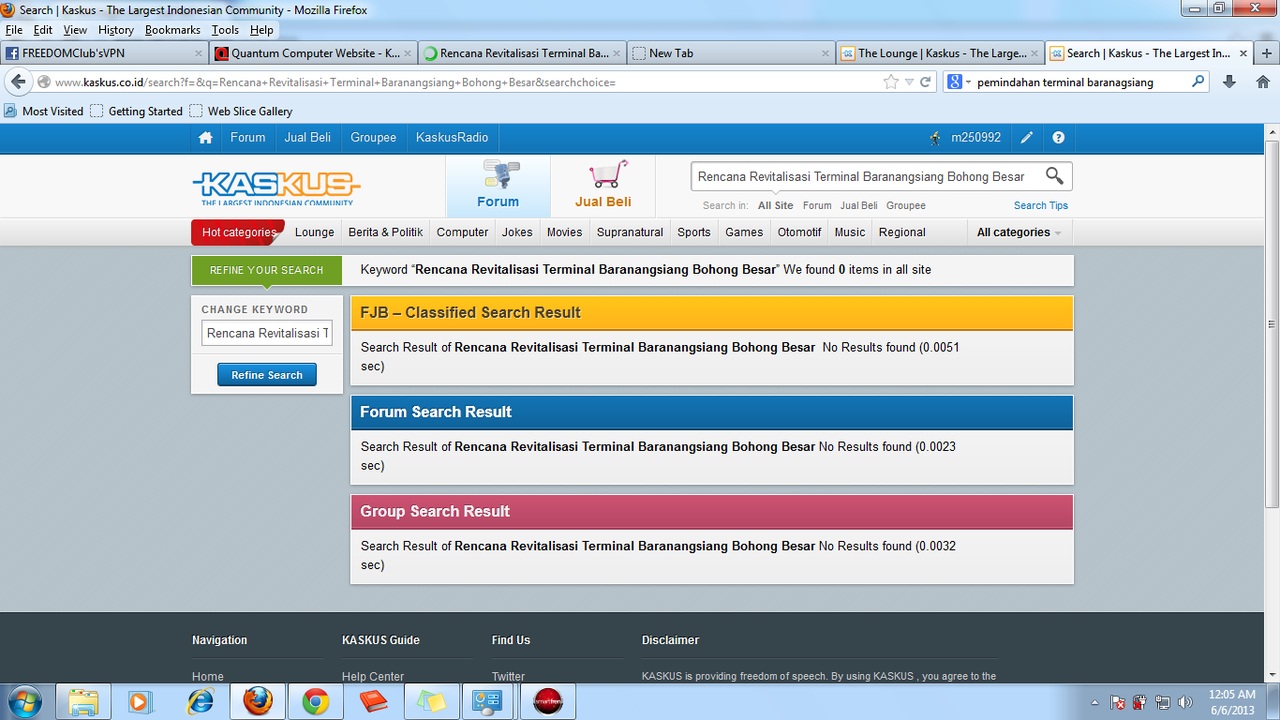Screen dimensions: 1280x720
Task: Open the pencil edit icon beside username
Action: (x=1027, y=138)
